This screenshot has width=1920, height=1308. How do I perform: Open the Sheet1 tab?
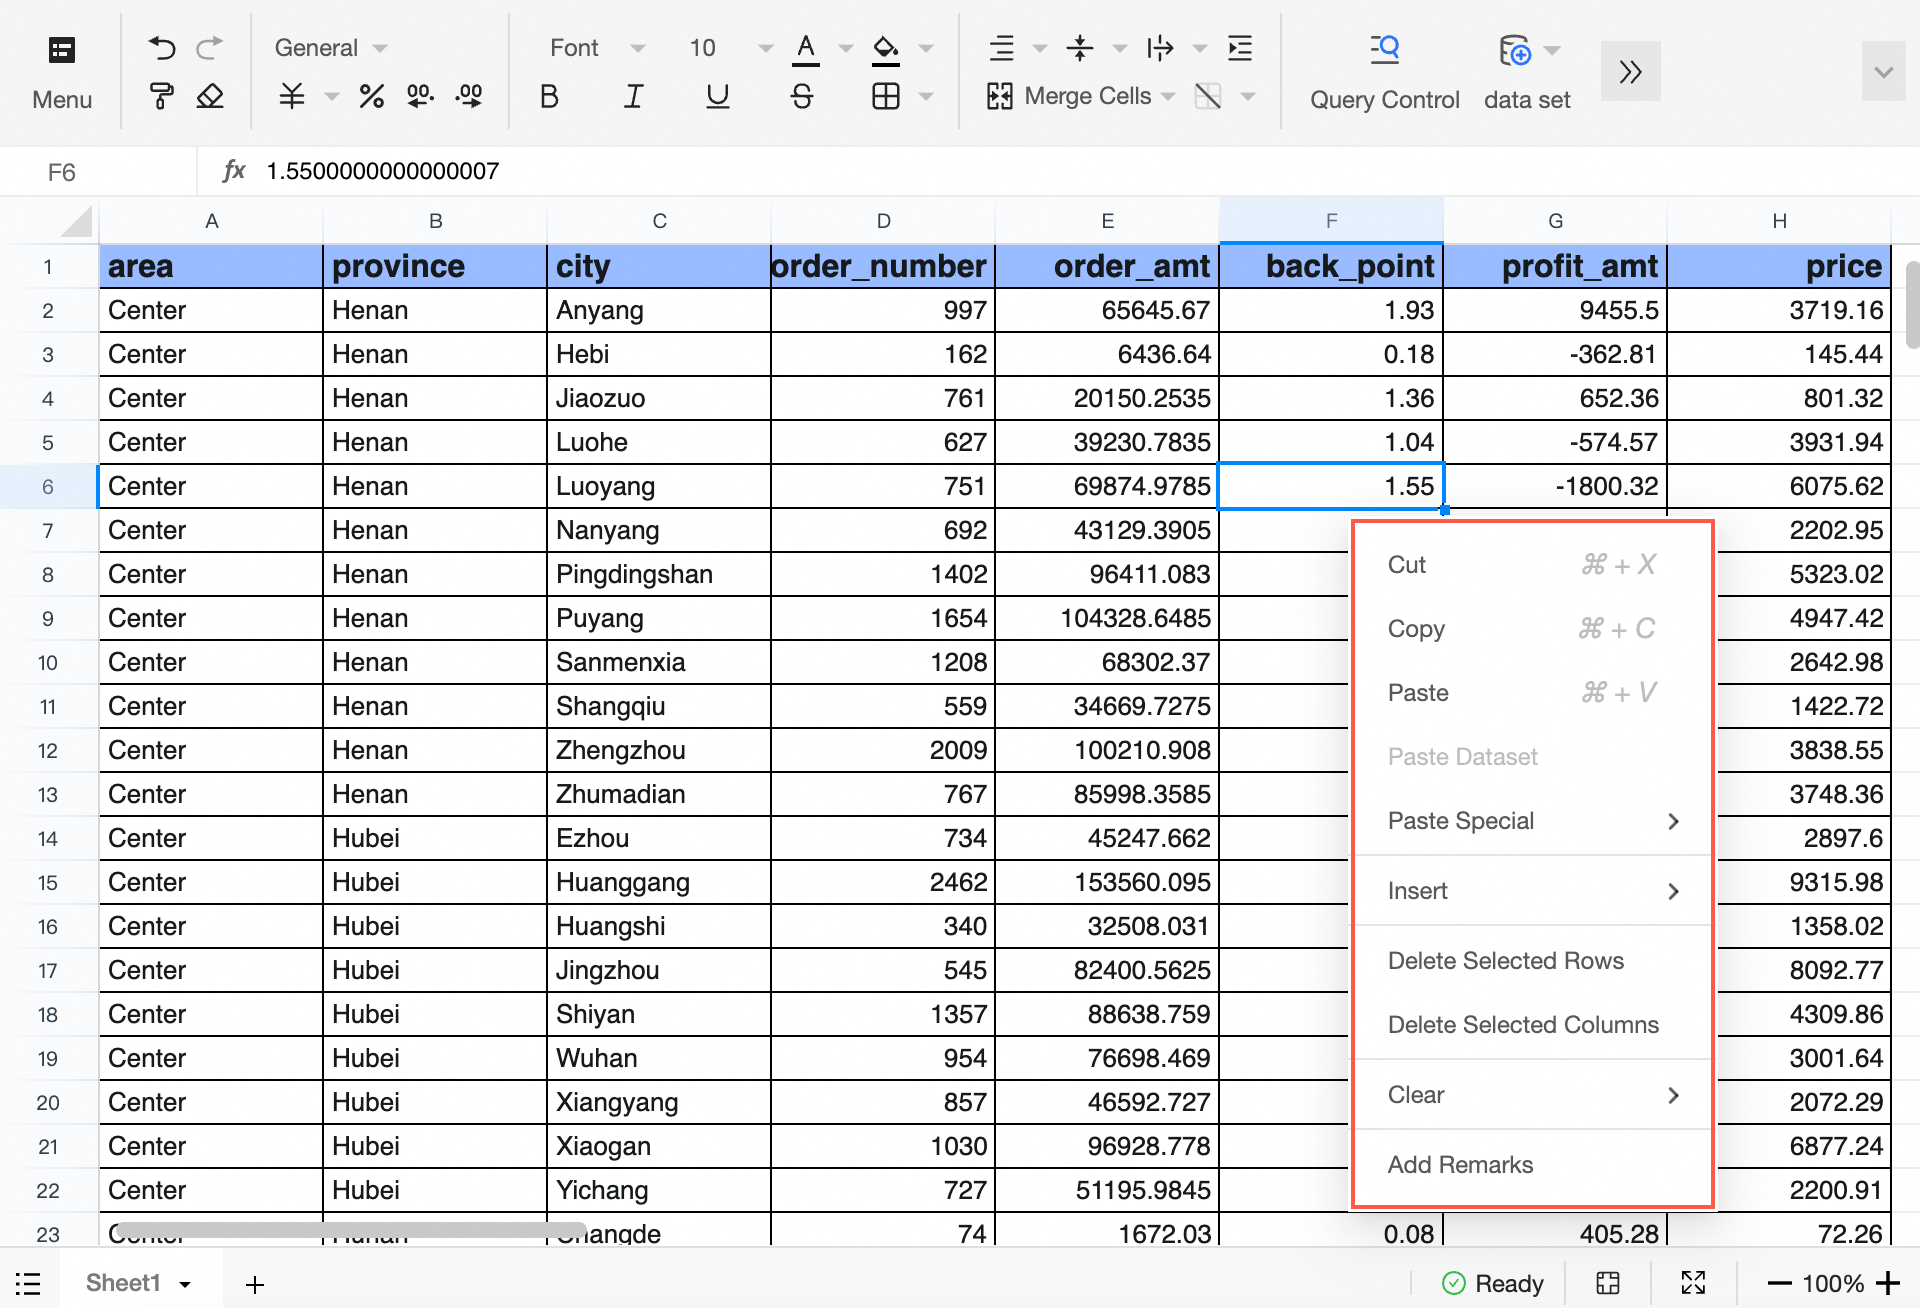123,1283
